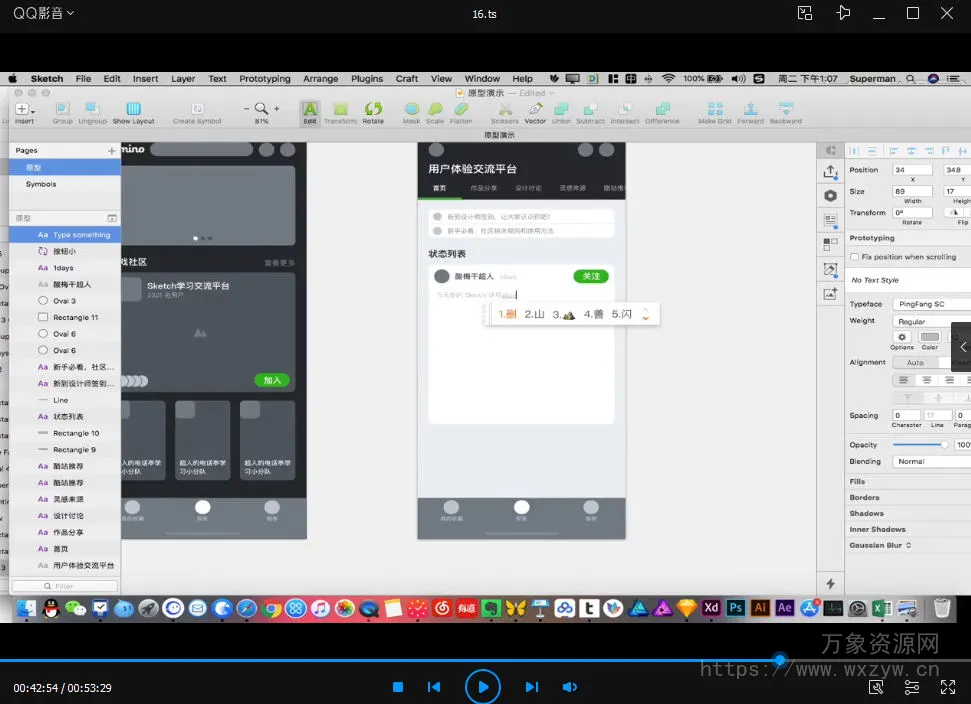Select the Vector tool in Sketch toolbar
This screenshot has height=704, width=971.
point(535,113)
